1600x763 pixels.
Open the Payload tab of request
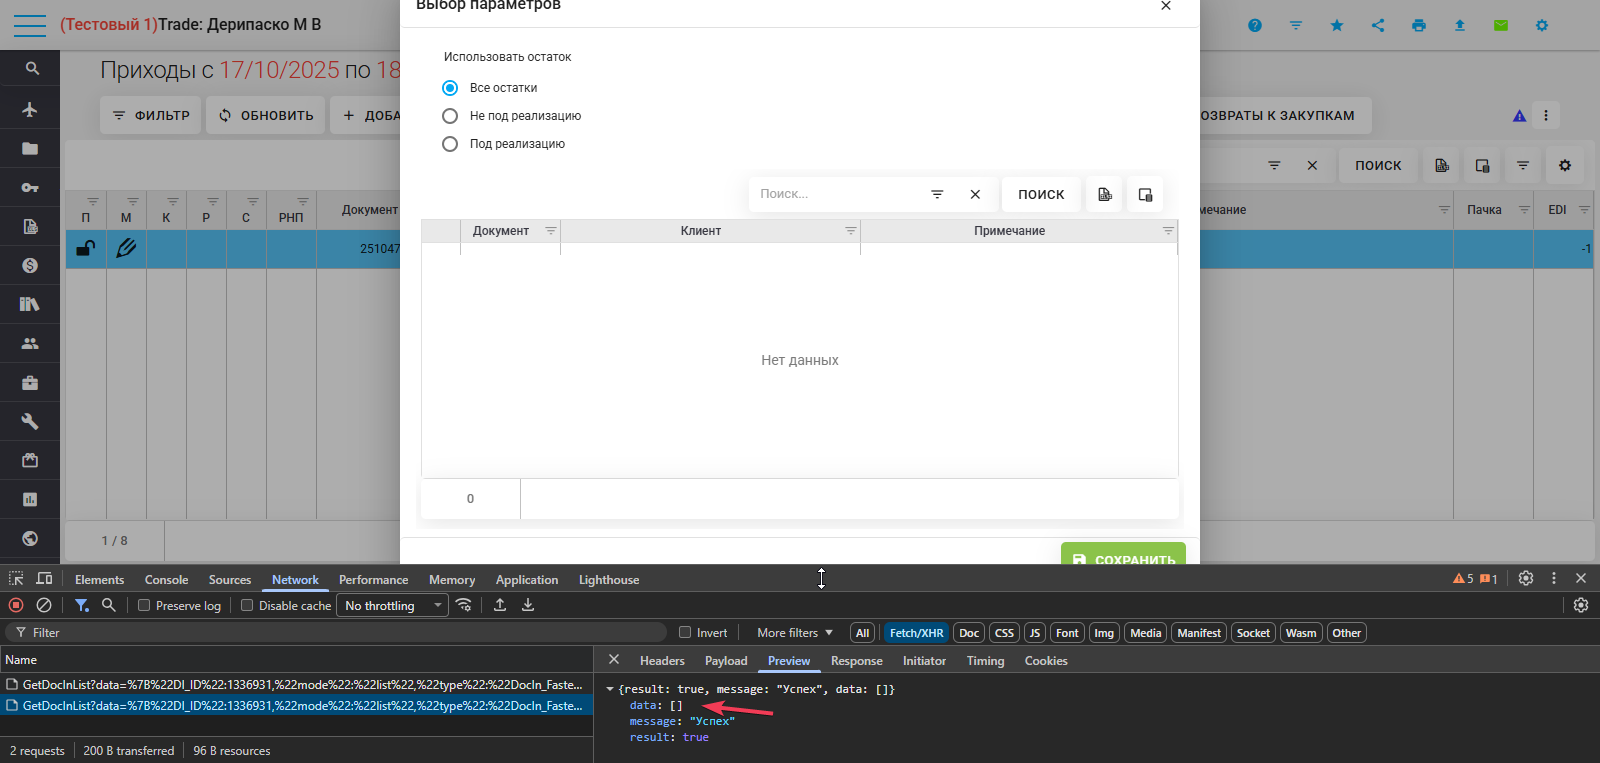(x=726, y=661)
